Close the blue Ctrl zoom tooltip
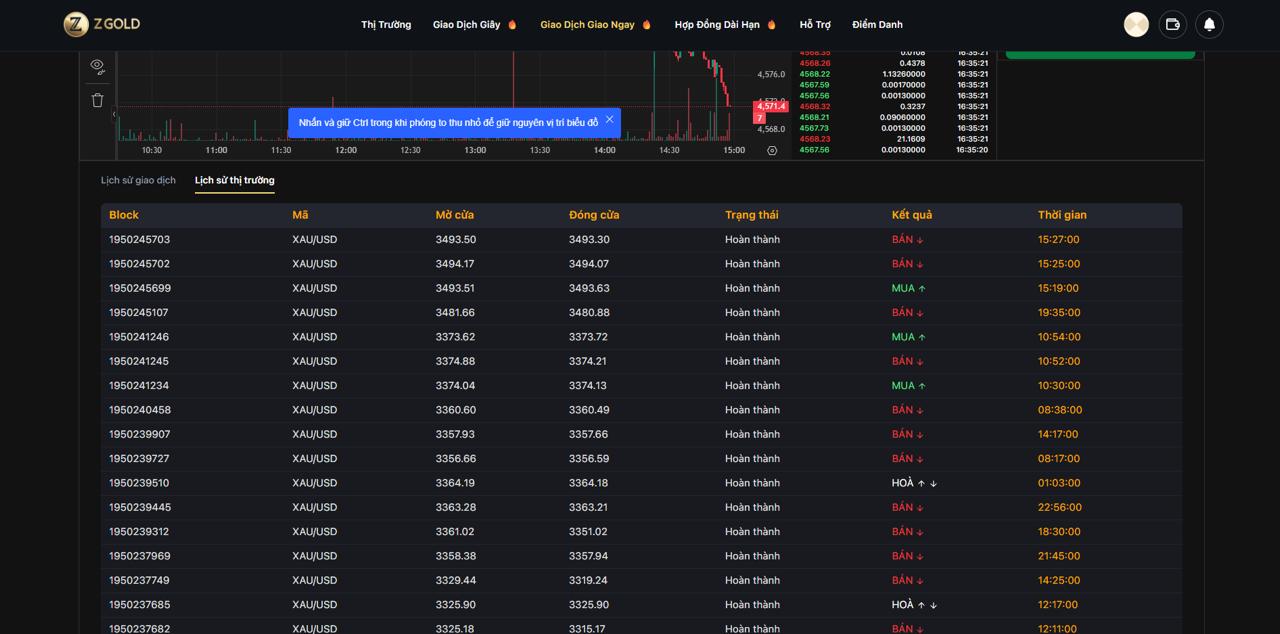This screenshot has height=634, width=1280. pyautogui.click(x=609, y=120)
